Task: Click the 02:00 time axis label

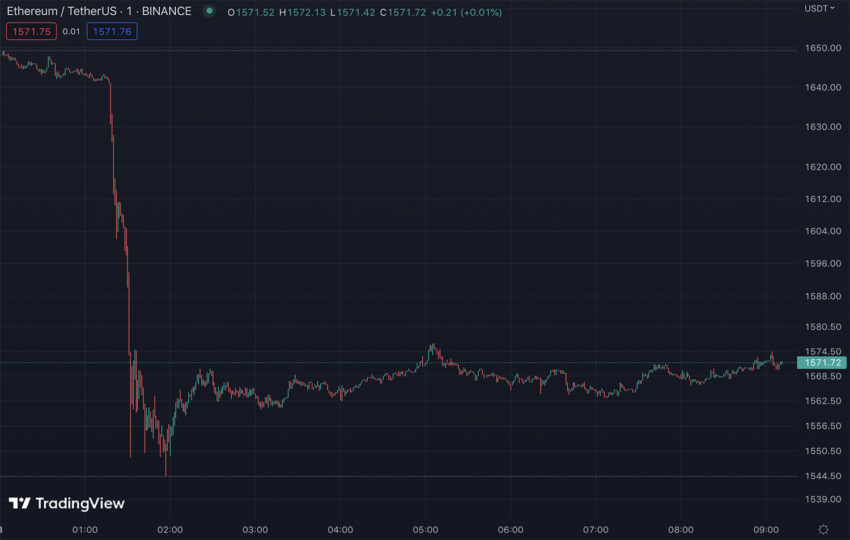Action: click(170, 530)
